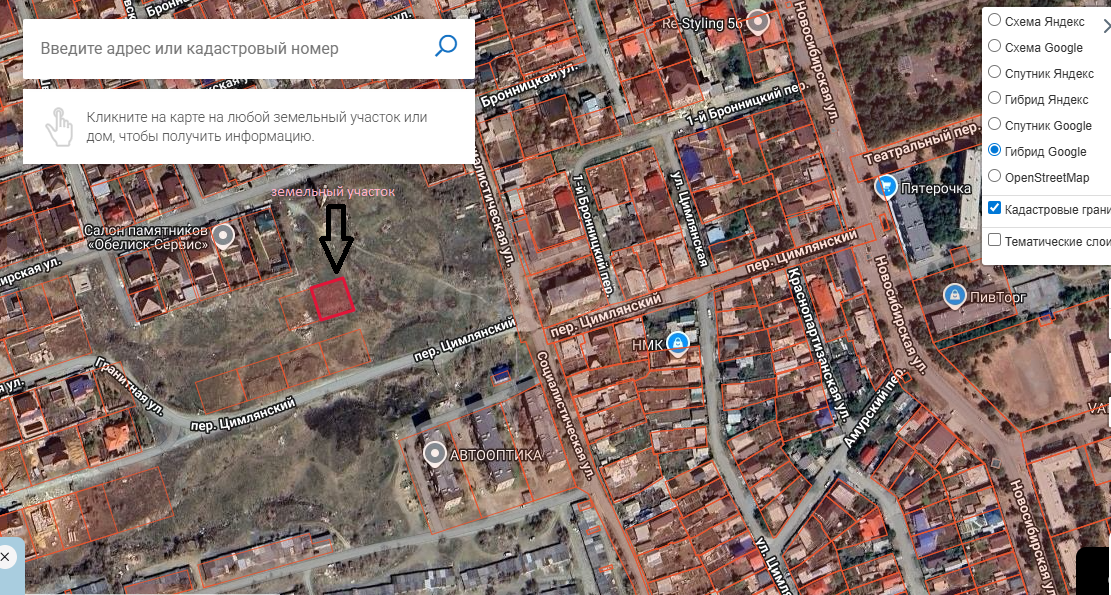Click the Пятерочка shopping cart marker
Screen dimensions: 1111x595
click(x=886, y=188)
